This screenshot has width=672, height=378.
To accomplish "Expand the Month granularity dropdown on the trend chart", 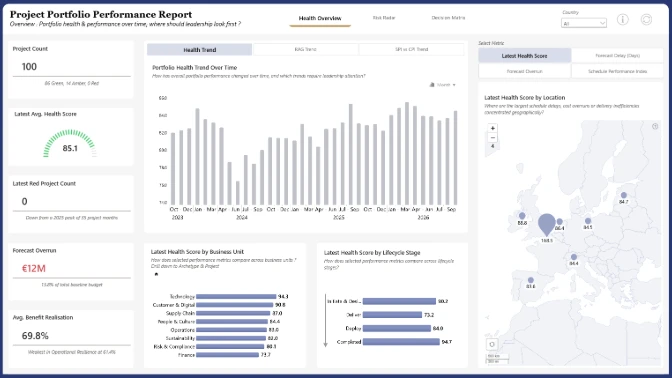I will [443, 85].
